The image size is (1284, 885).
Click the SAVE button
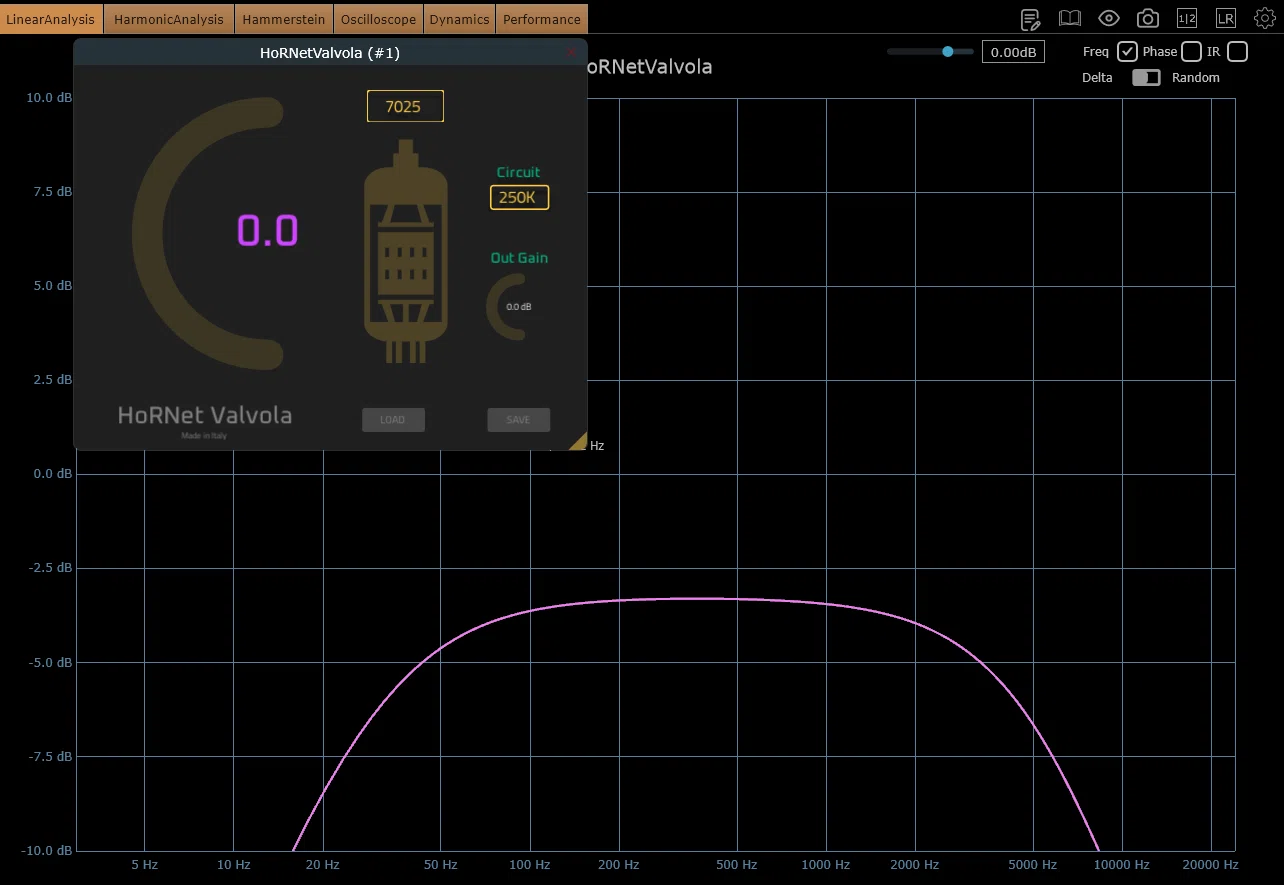coord(518,420)
